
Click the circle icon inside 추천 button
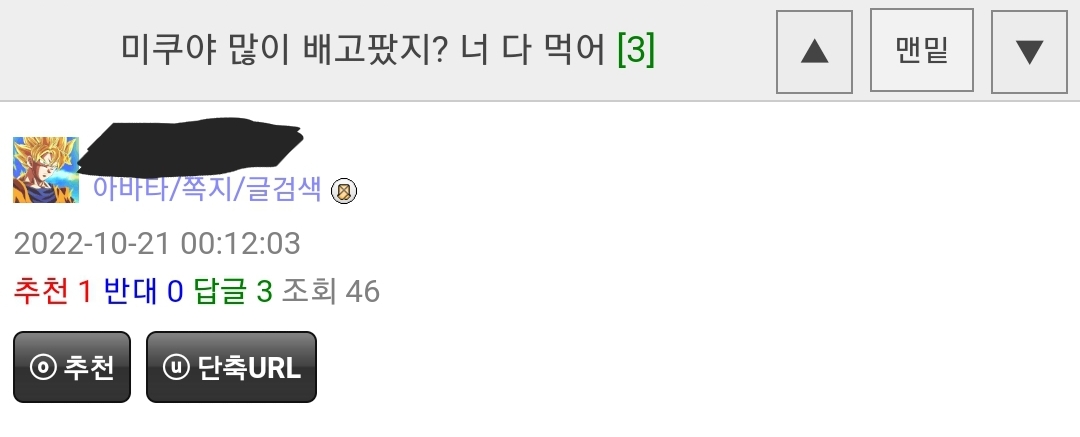43,367
